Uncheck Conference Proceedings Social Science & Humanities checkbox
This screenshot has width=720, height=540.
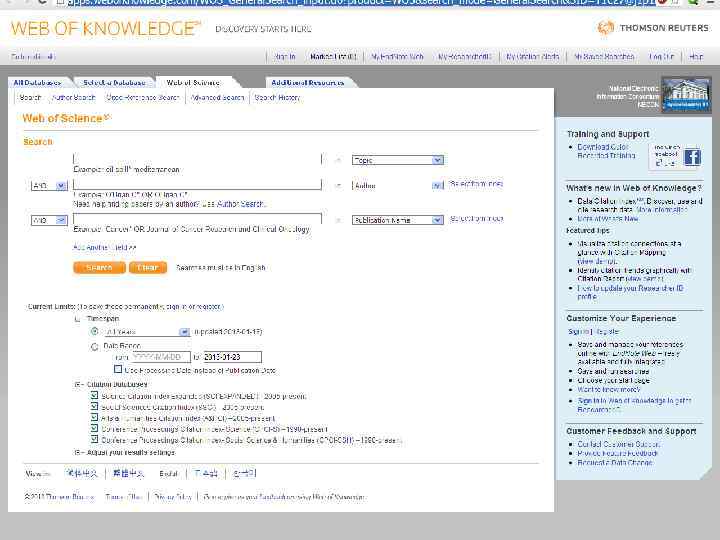pos(94,439)
